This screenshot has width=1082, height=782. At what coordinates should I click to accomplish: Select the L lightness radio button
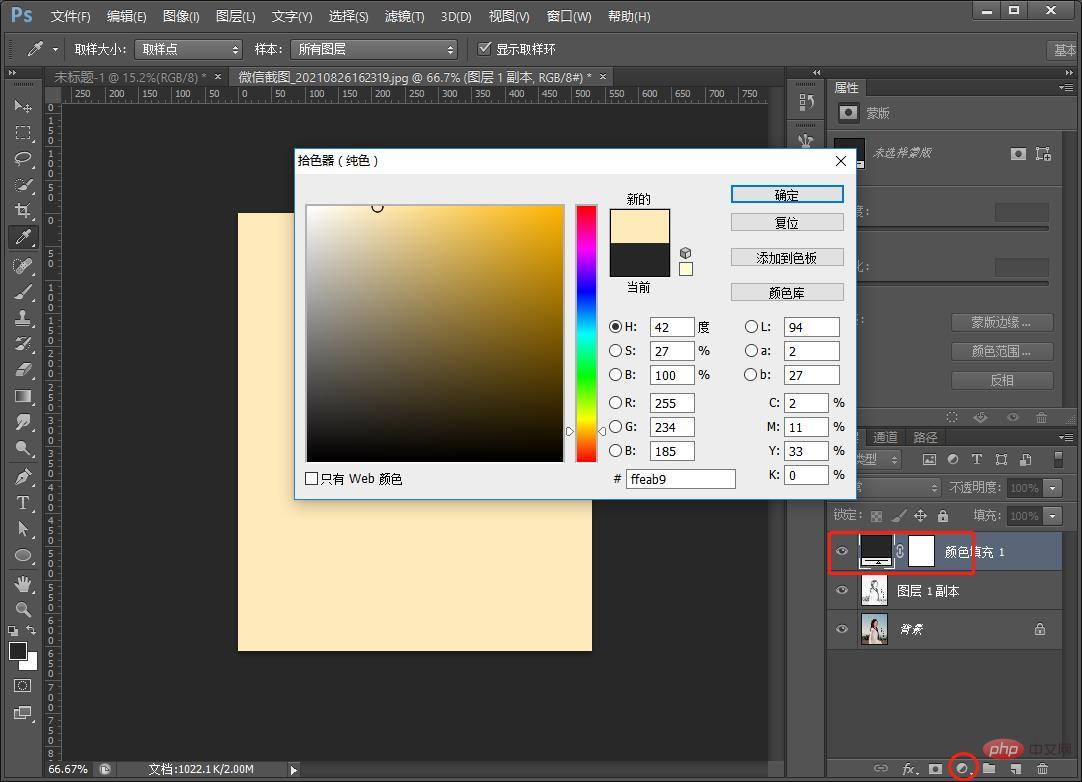[x=751, y=326]
